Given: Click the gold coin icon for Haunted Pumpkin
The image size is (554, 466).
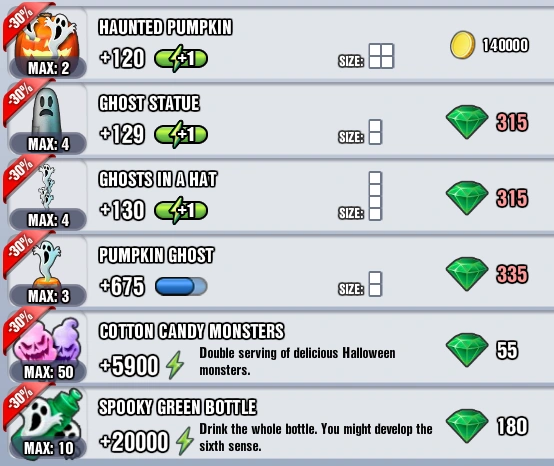Looking at the screenshot, I should tap(462, 45).
